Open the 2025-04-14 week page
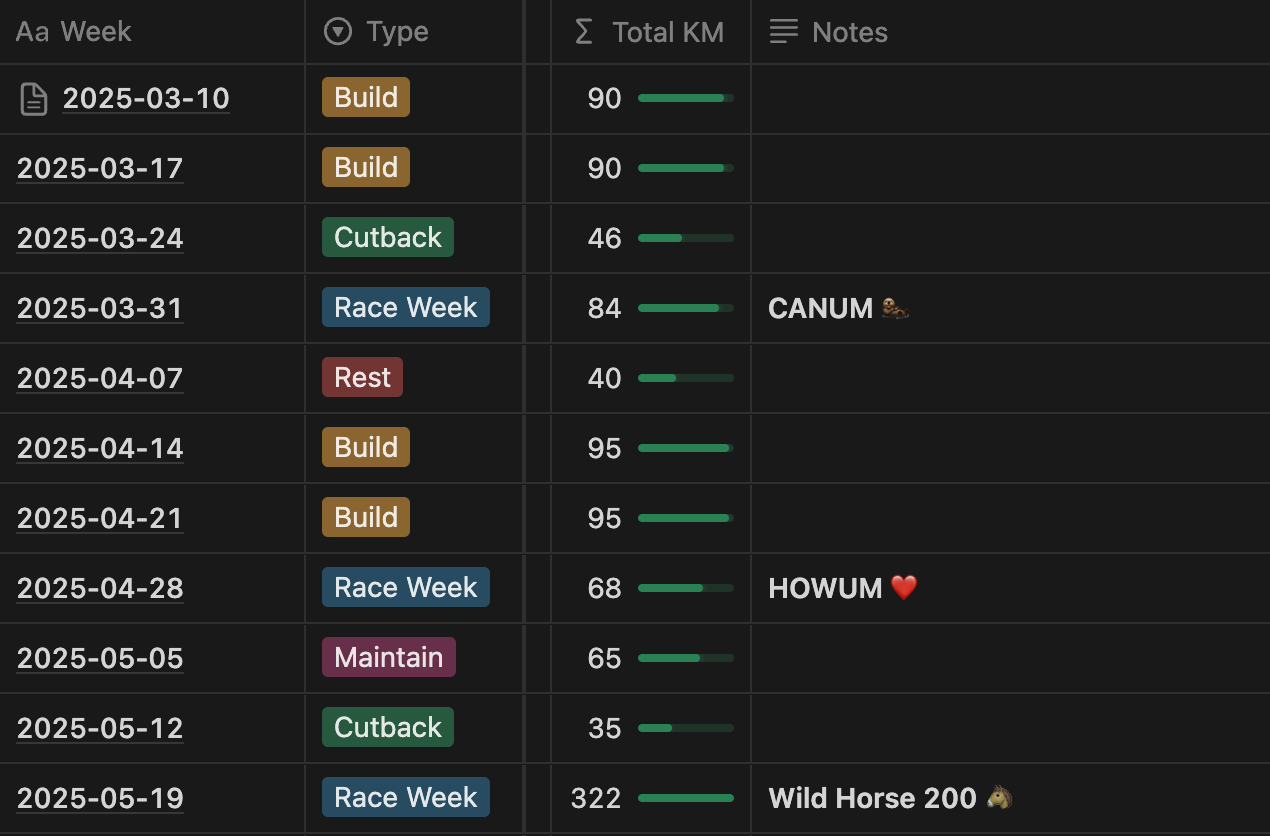The image size is (1270, 836). click(100, 448)
